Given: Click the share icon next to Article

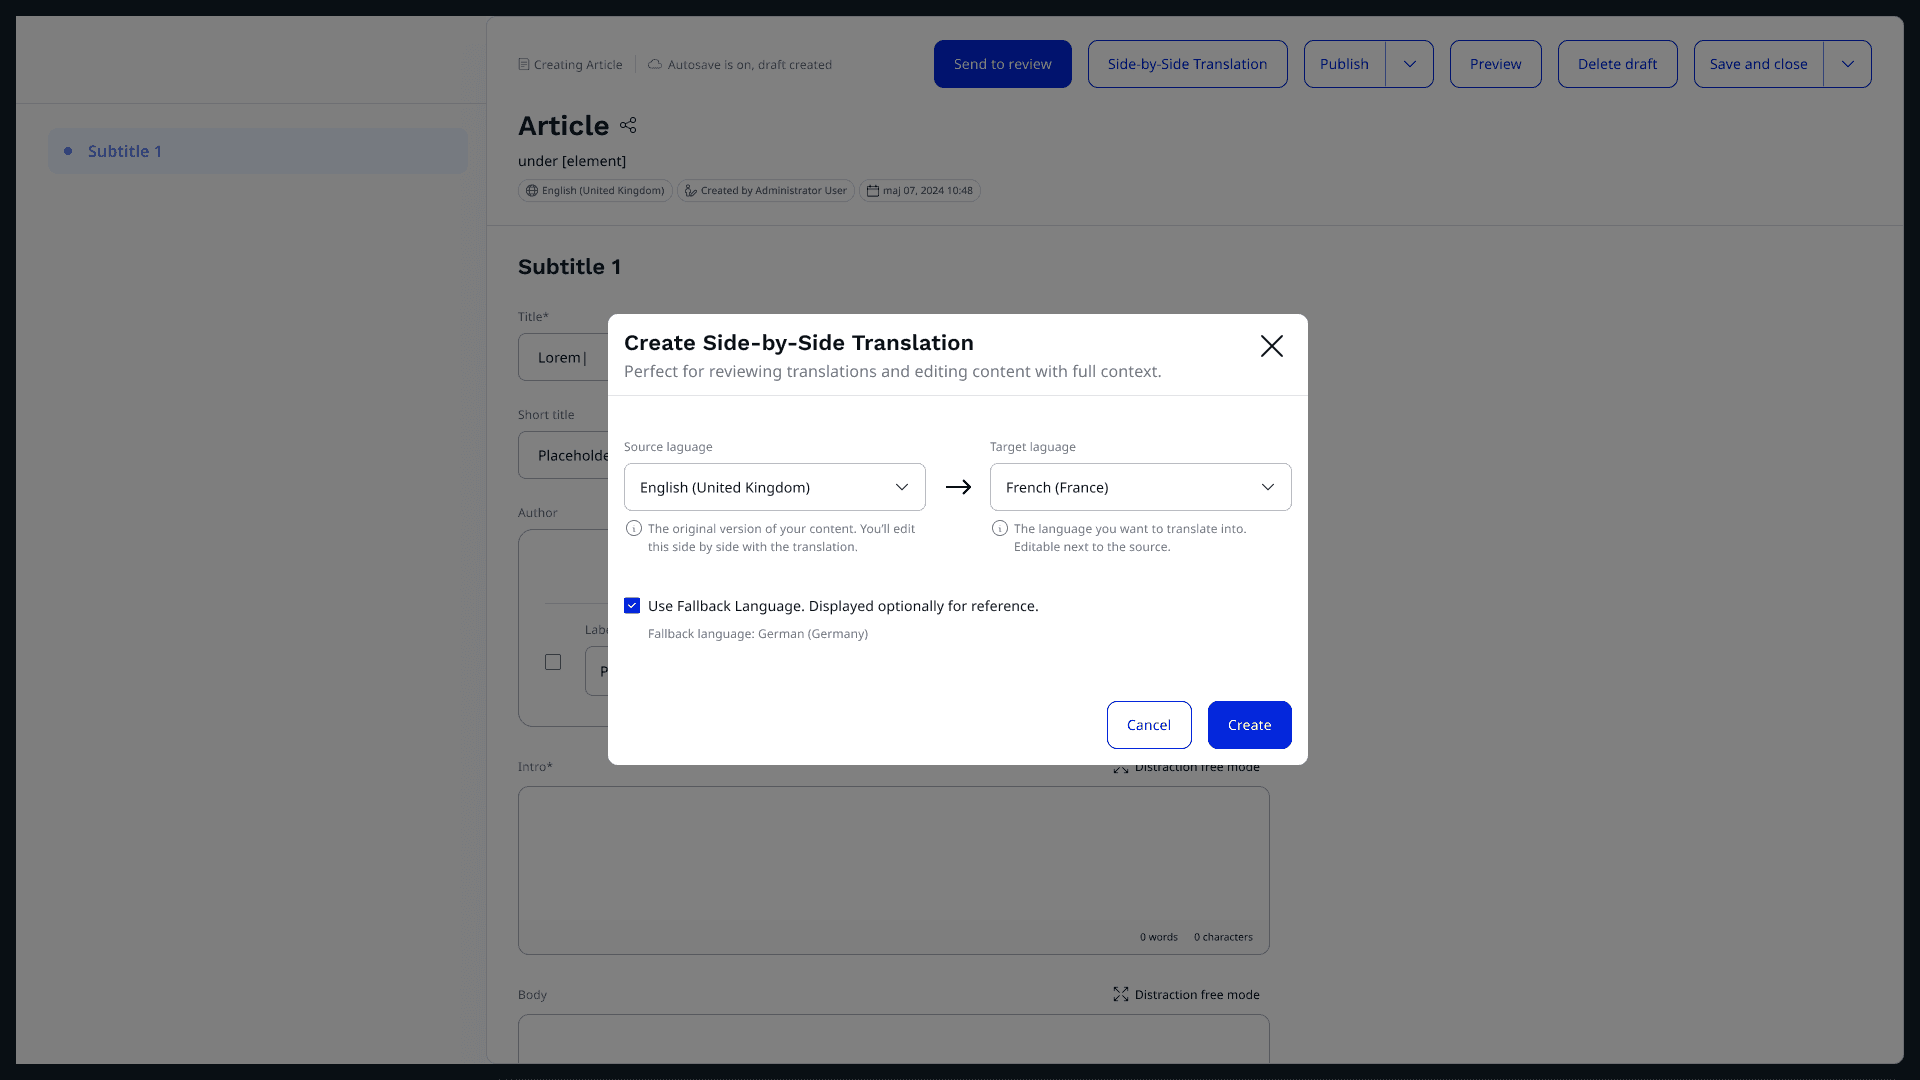Looking at the screenshot, I should click(628, 125).
